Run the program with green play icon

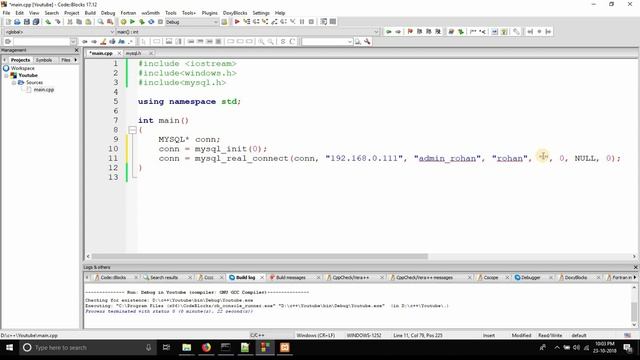(132, 22)
